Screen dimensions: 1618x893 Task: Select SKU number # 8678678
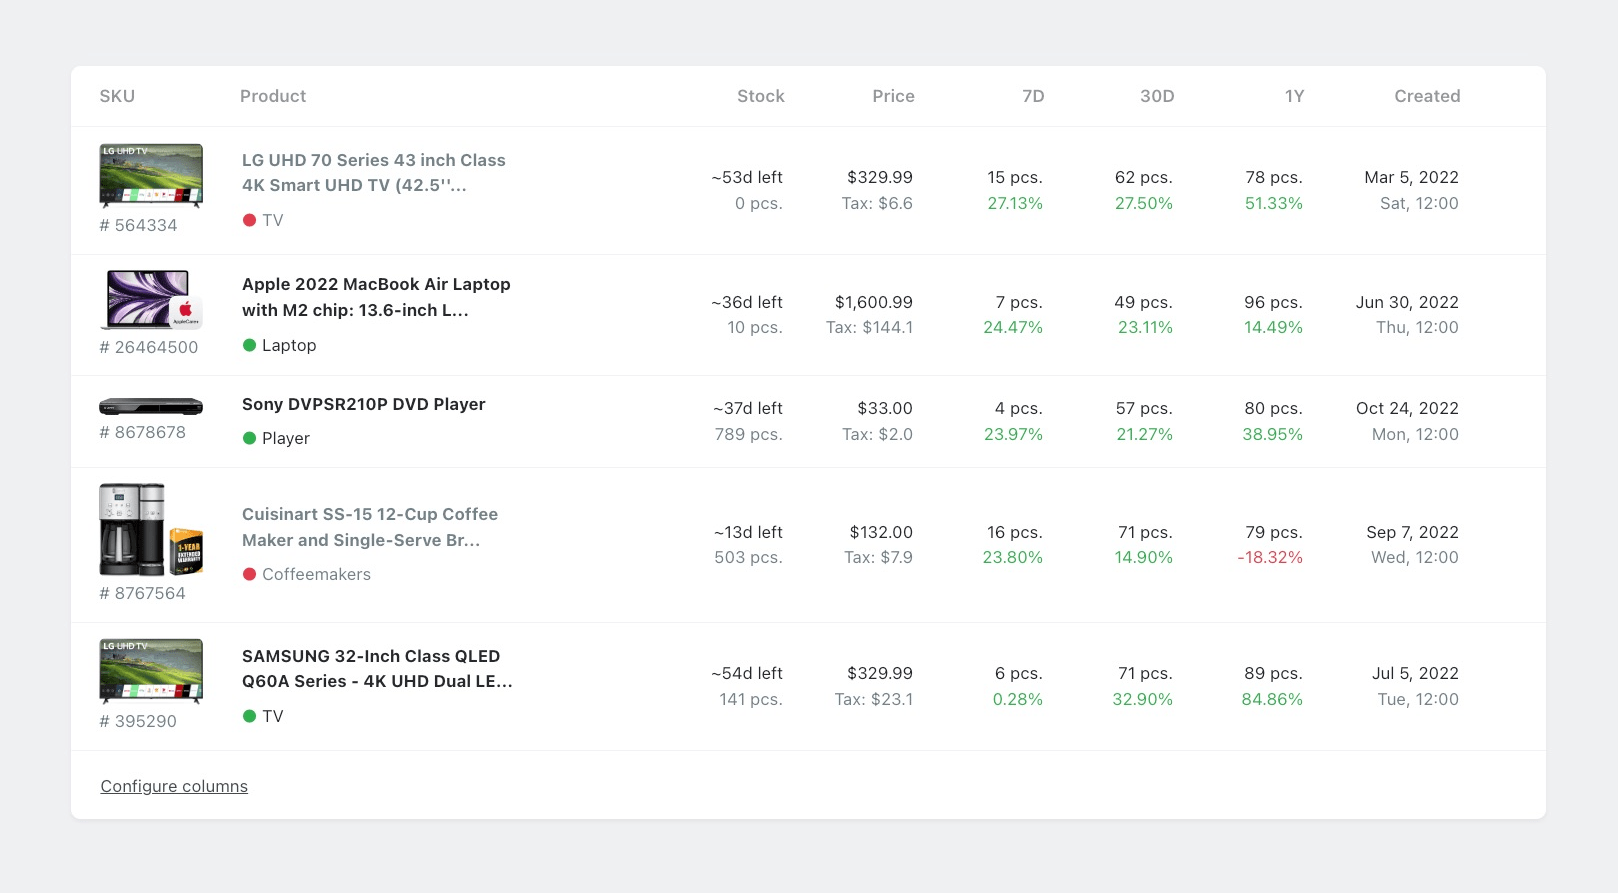143,432
